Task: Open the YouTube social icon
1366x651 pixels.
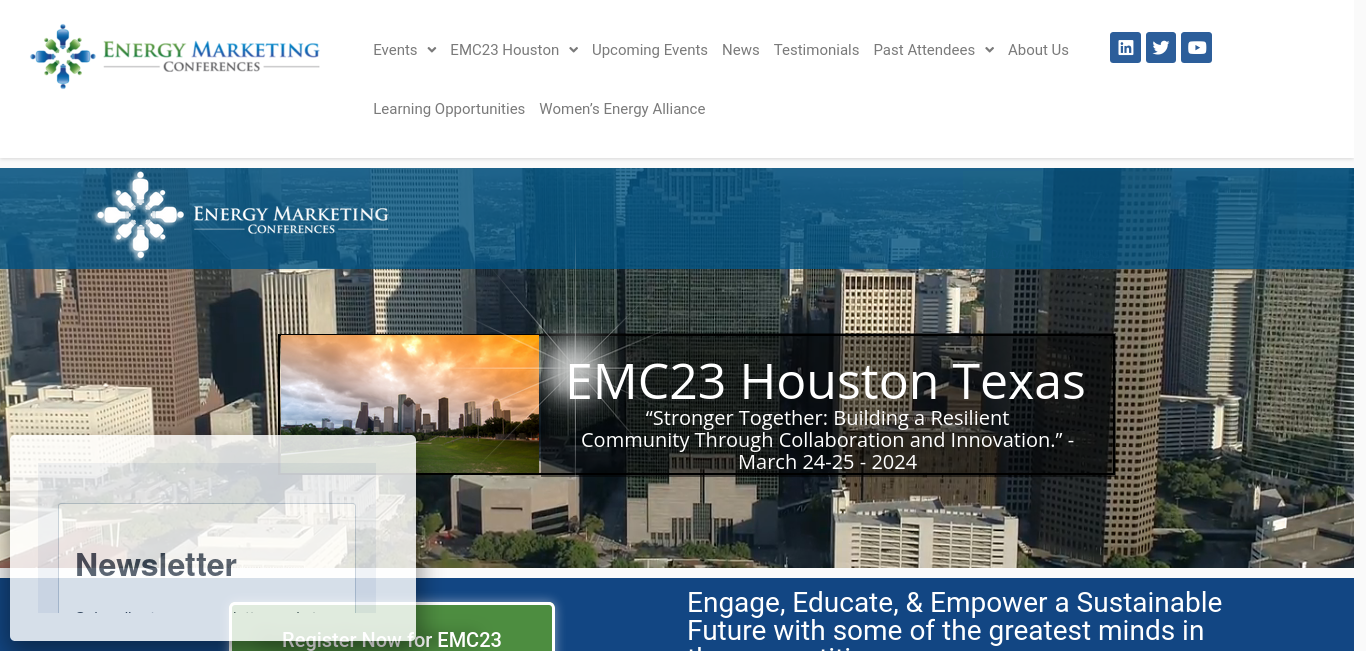Action: [1196, 47]
